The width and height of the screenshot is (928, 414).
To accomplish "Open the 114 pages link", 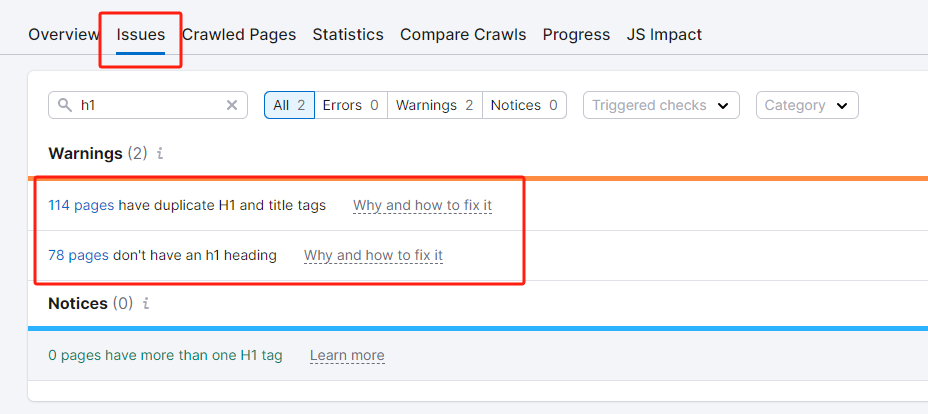I will pos(81,205).
